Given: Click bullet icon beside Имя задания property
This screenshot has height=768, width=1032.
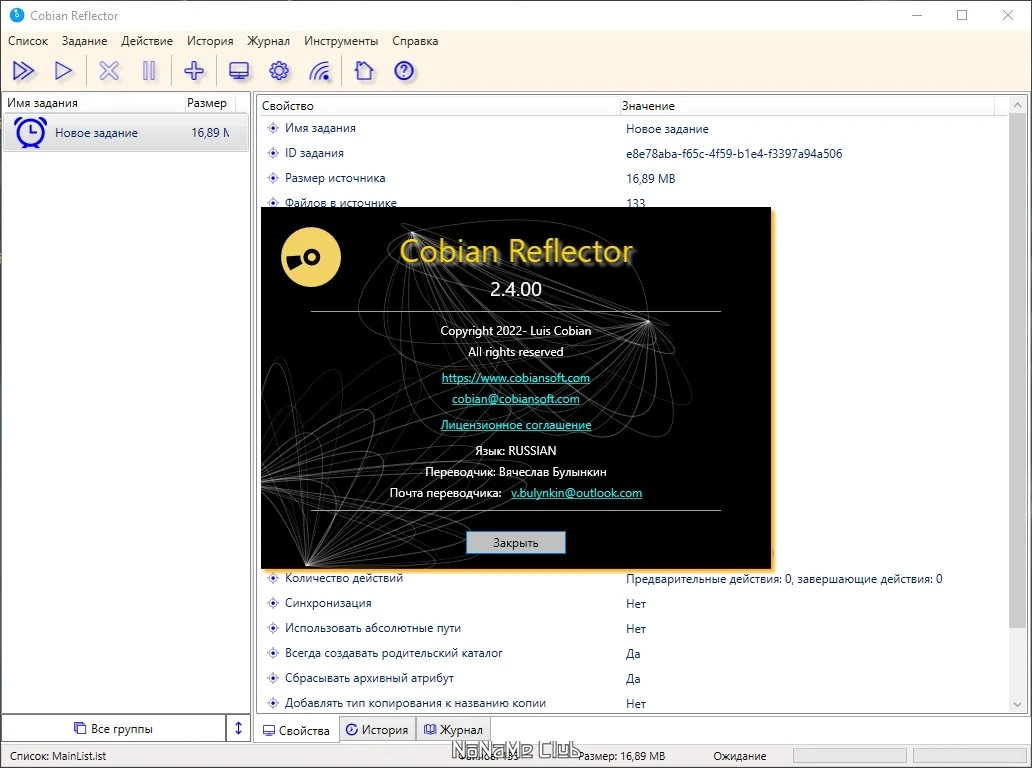Looking at the screenshot, I should 273,128.
